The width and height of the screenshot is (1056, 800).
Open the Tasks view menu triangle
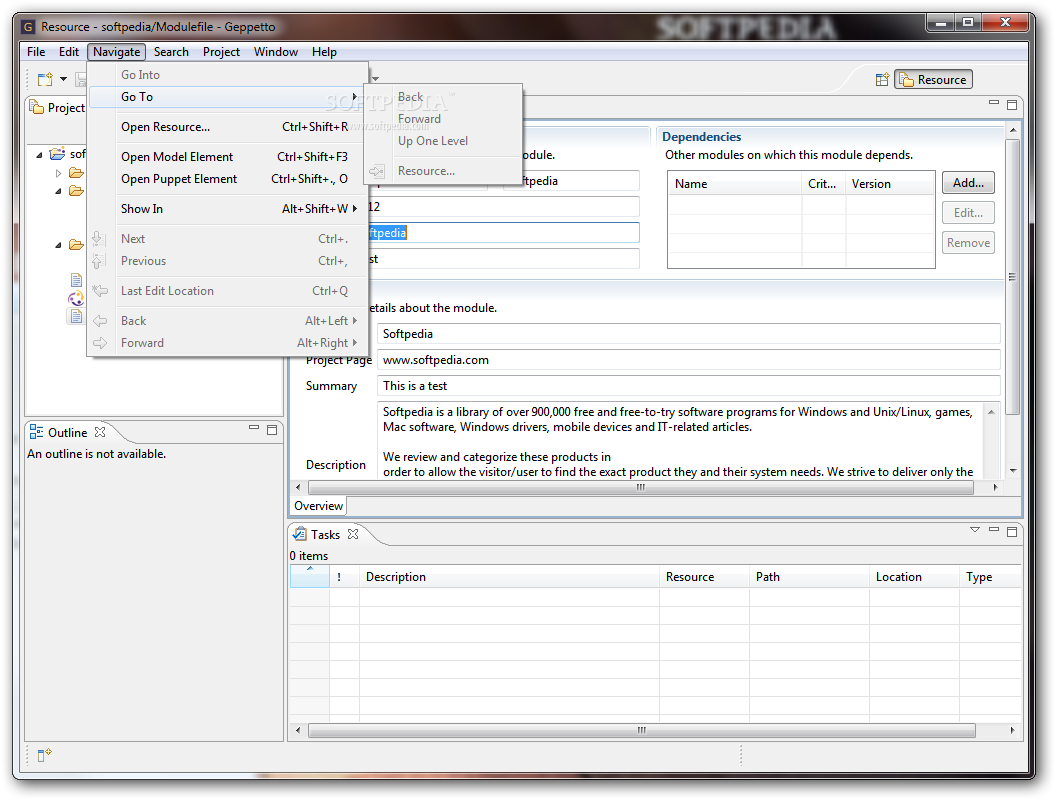point(975,530)
